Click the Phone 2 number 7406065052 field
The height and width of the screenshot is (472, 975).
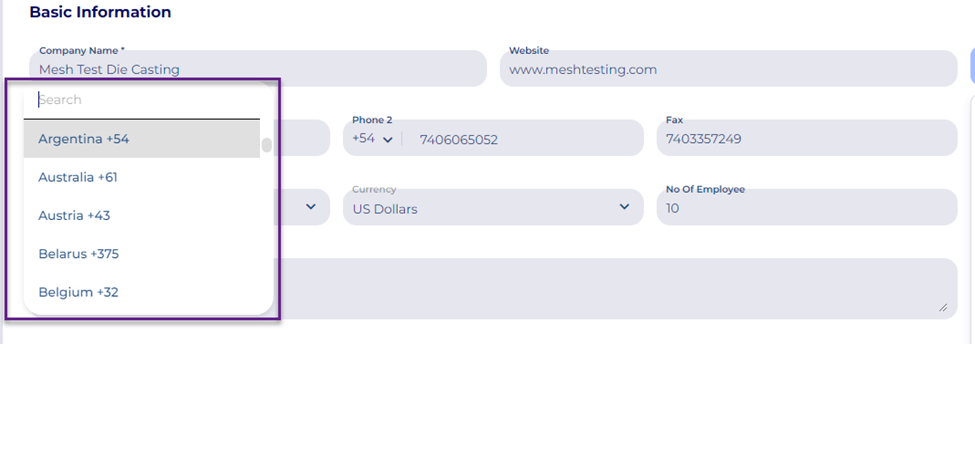[520, 140]
